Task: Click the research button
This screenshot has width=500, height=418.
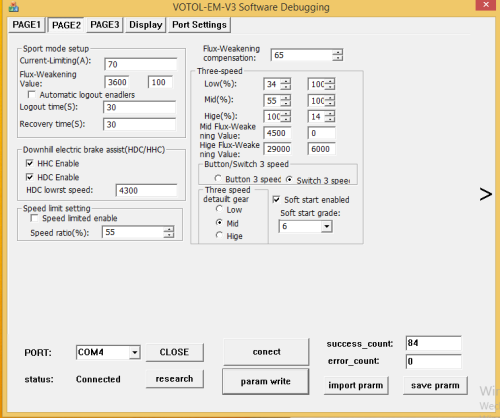Action: tap(175, 379)
